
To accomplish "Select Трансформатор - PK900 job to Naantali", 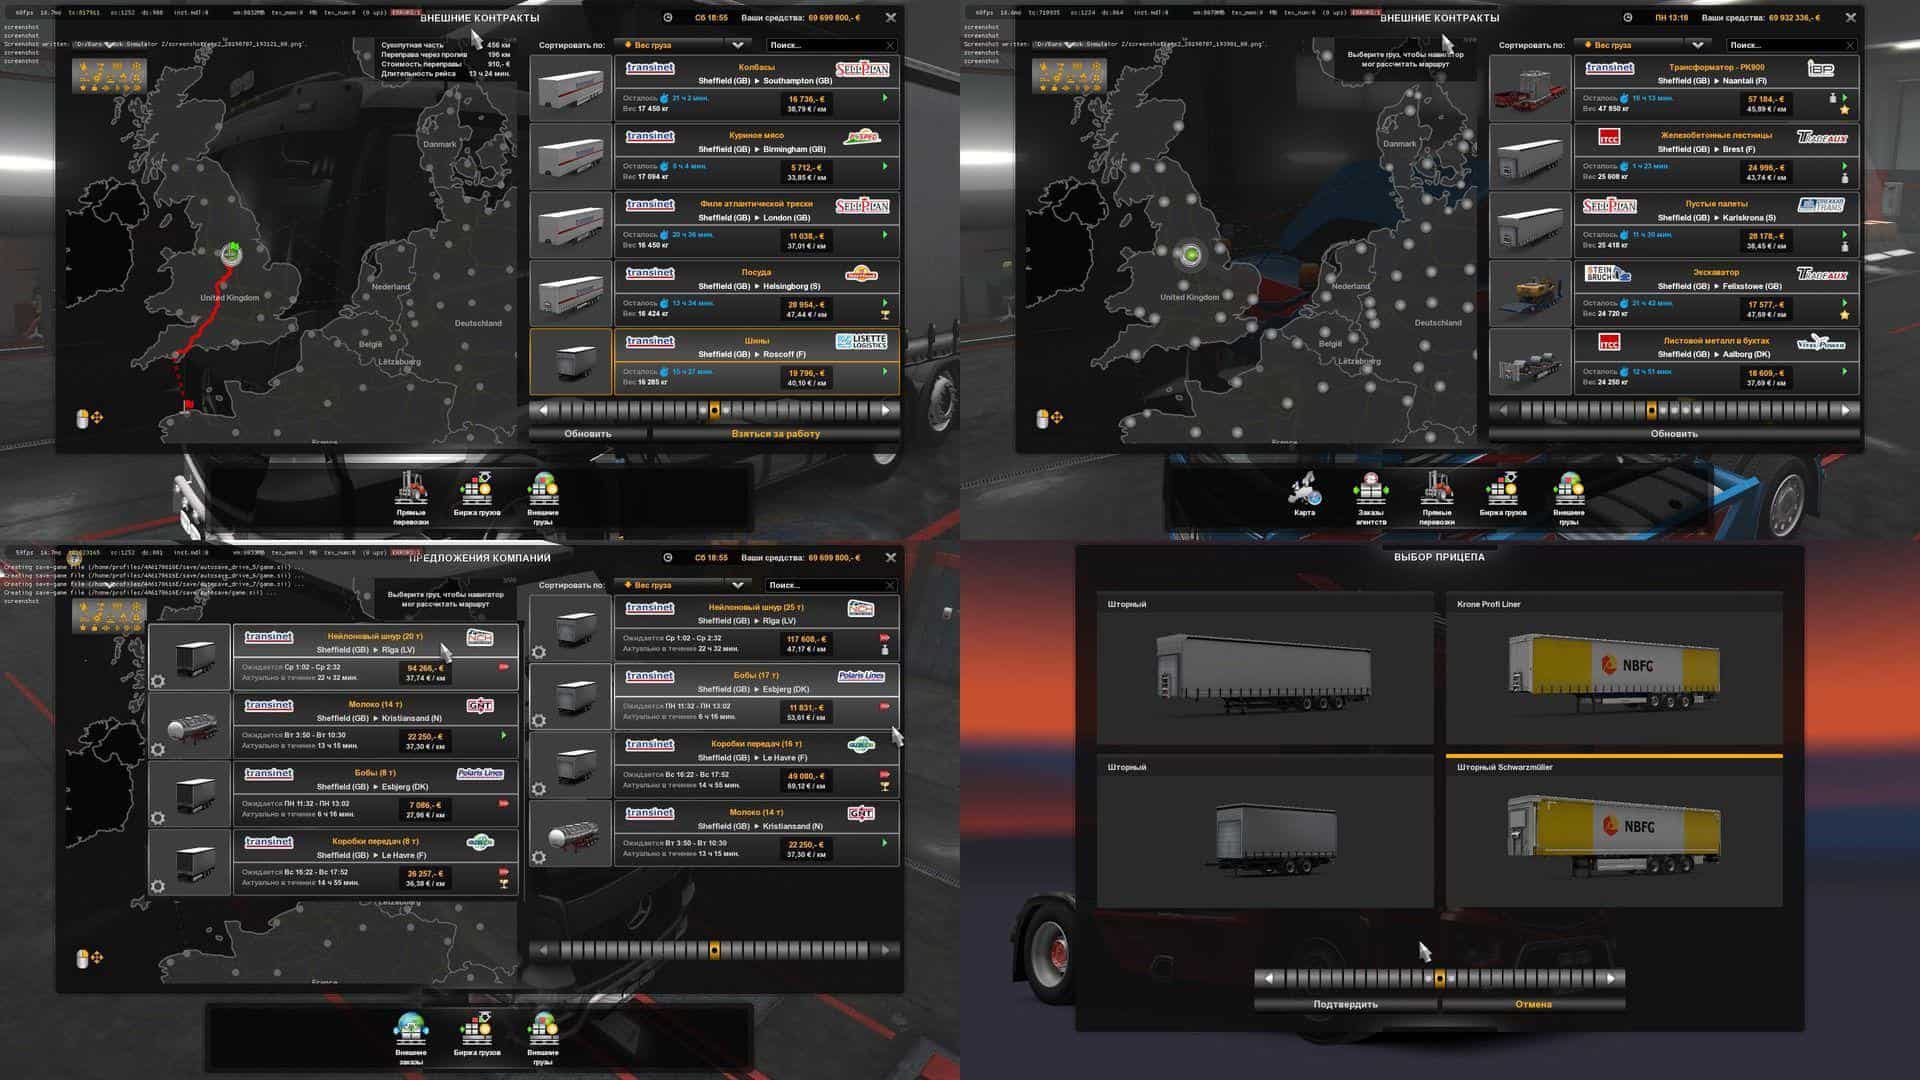I will 1715,74.
